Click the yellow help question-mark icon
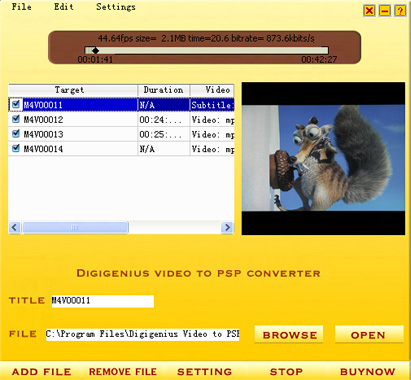The width and height of the screenshot is (411, 380). point(400,11)
